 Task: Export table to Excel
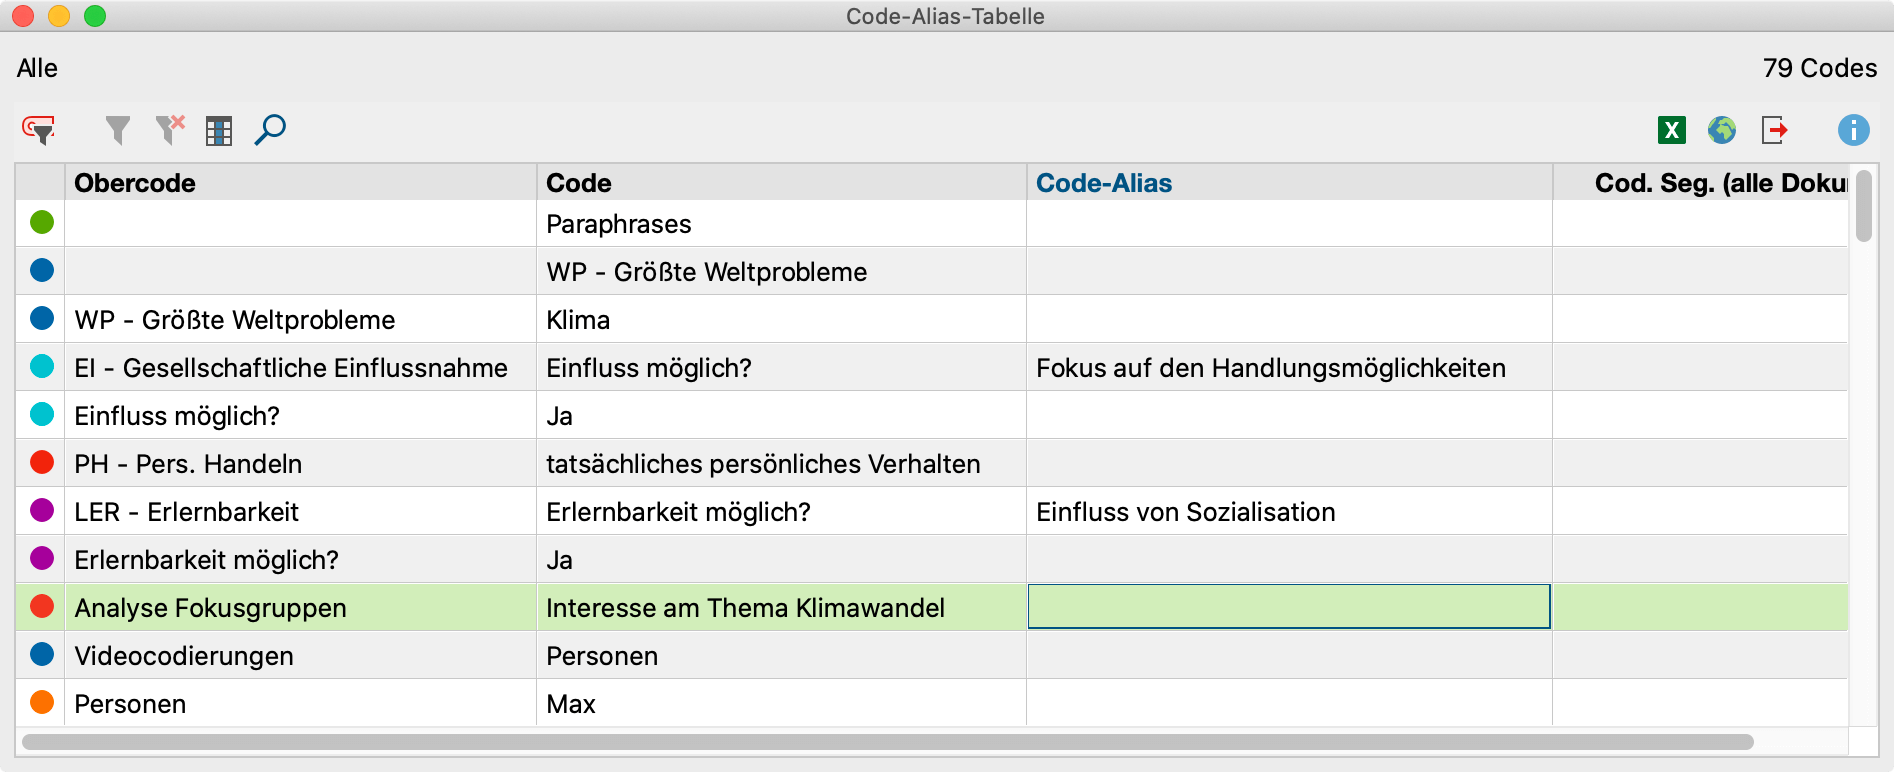click(1671, 130)
